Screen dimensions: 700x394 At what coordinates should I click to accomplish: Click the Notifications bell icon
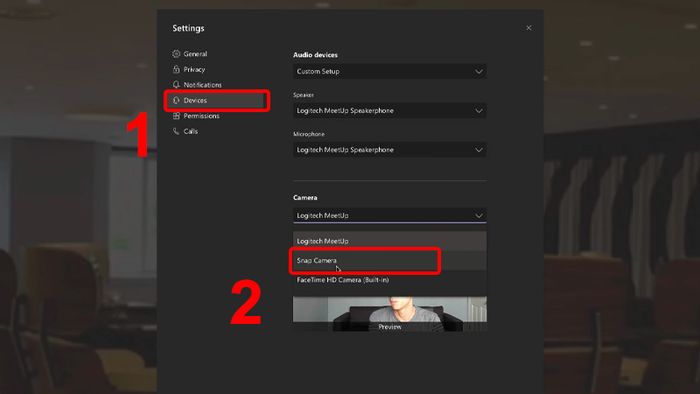[176, 85]
